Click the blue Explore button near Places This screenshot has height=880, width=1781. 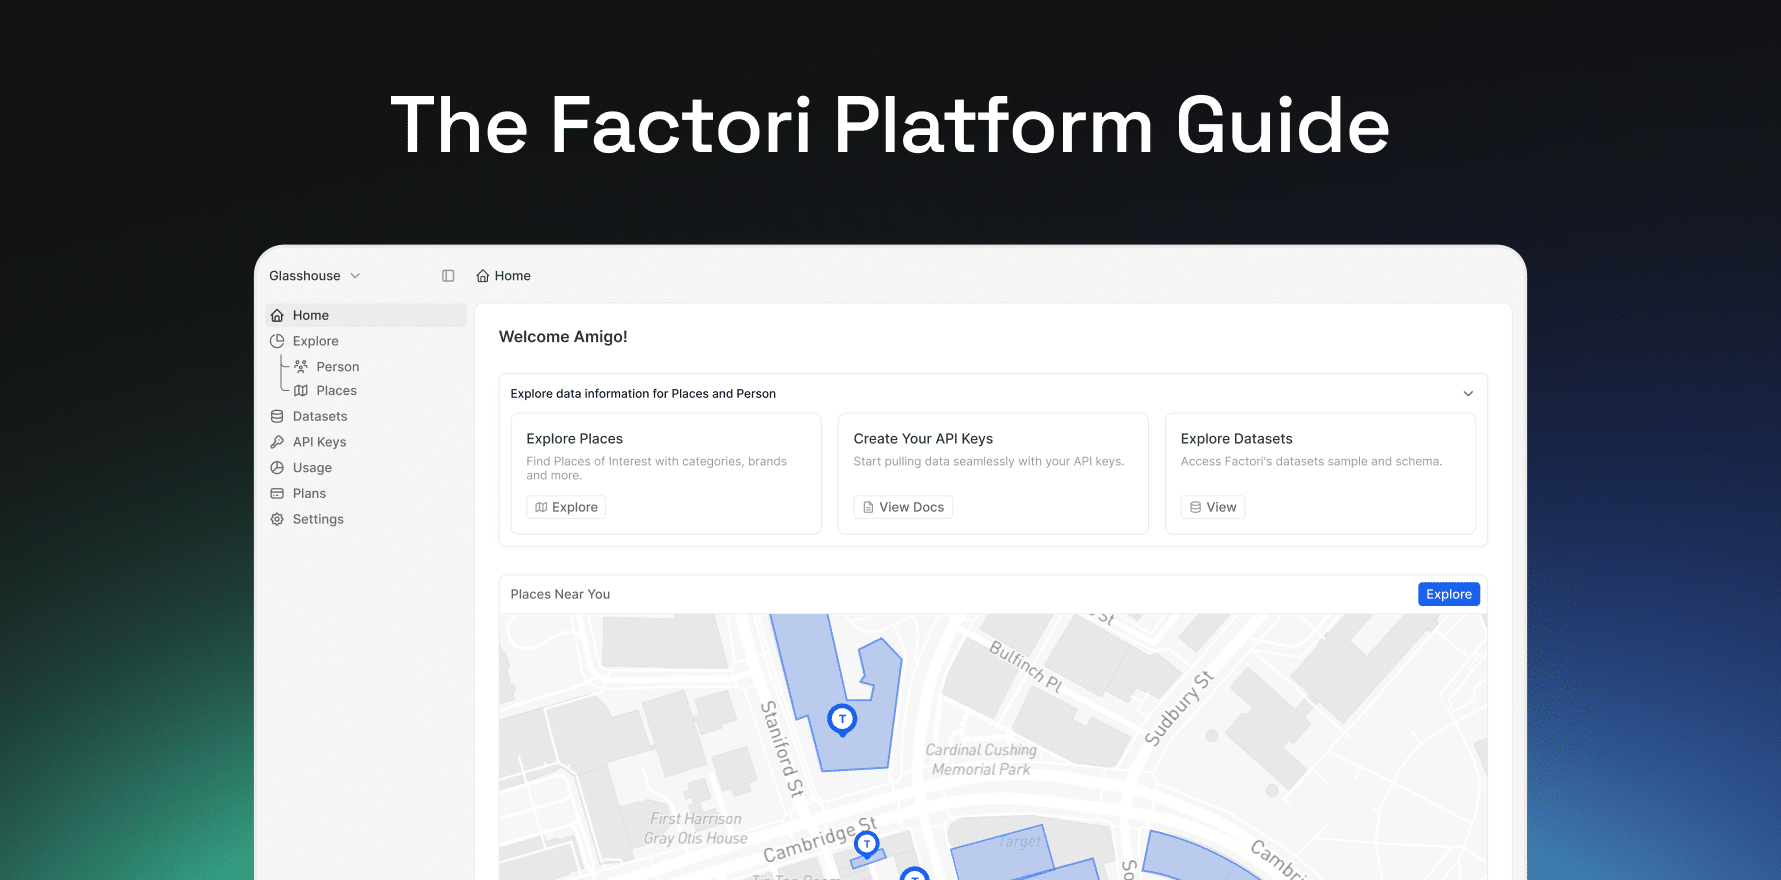[1449, 594]
